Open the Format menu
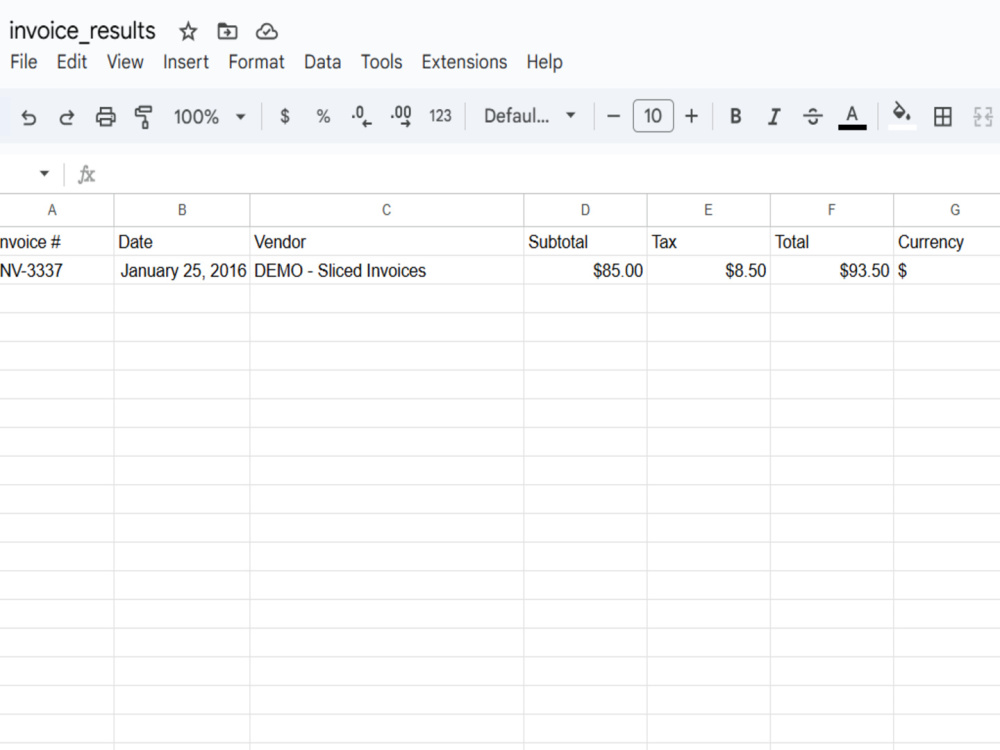 point(256,62)
